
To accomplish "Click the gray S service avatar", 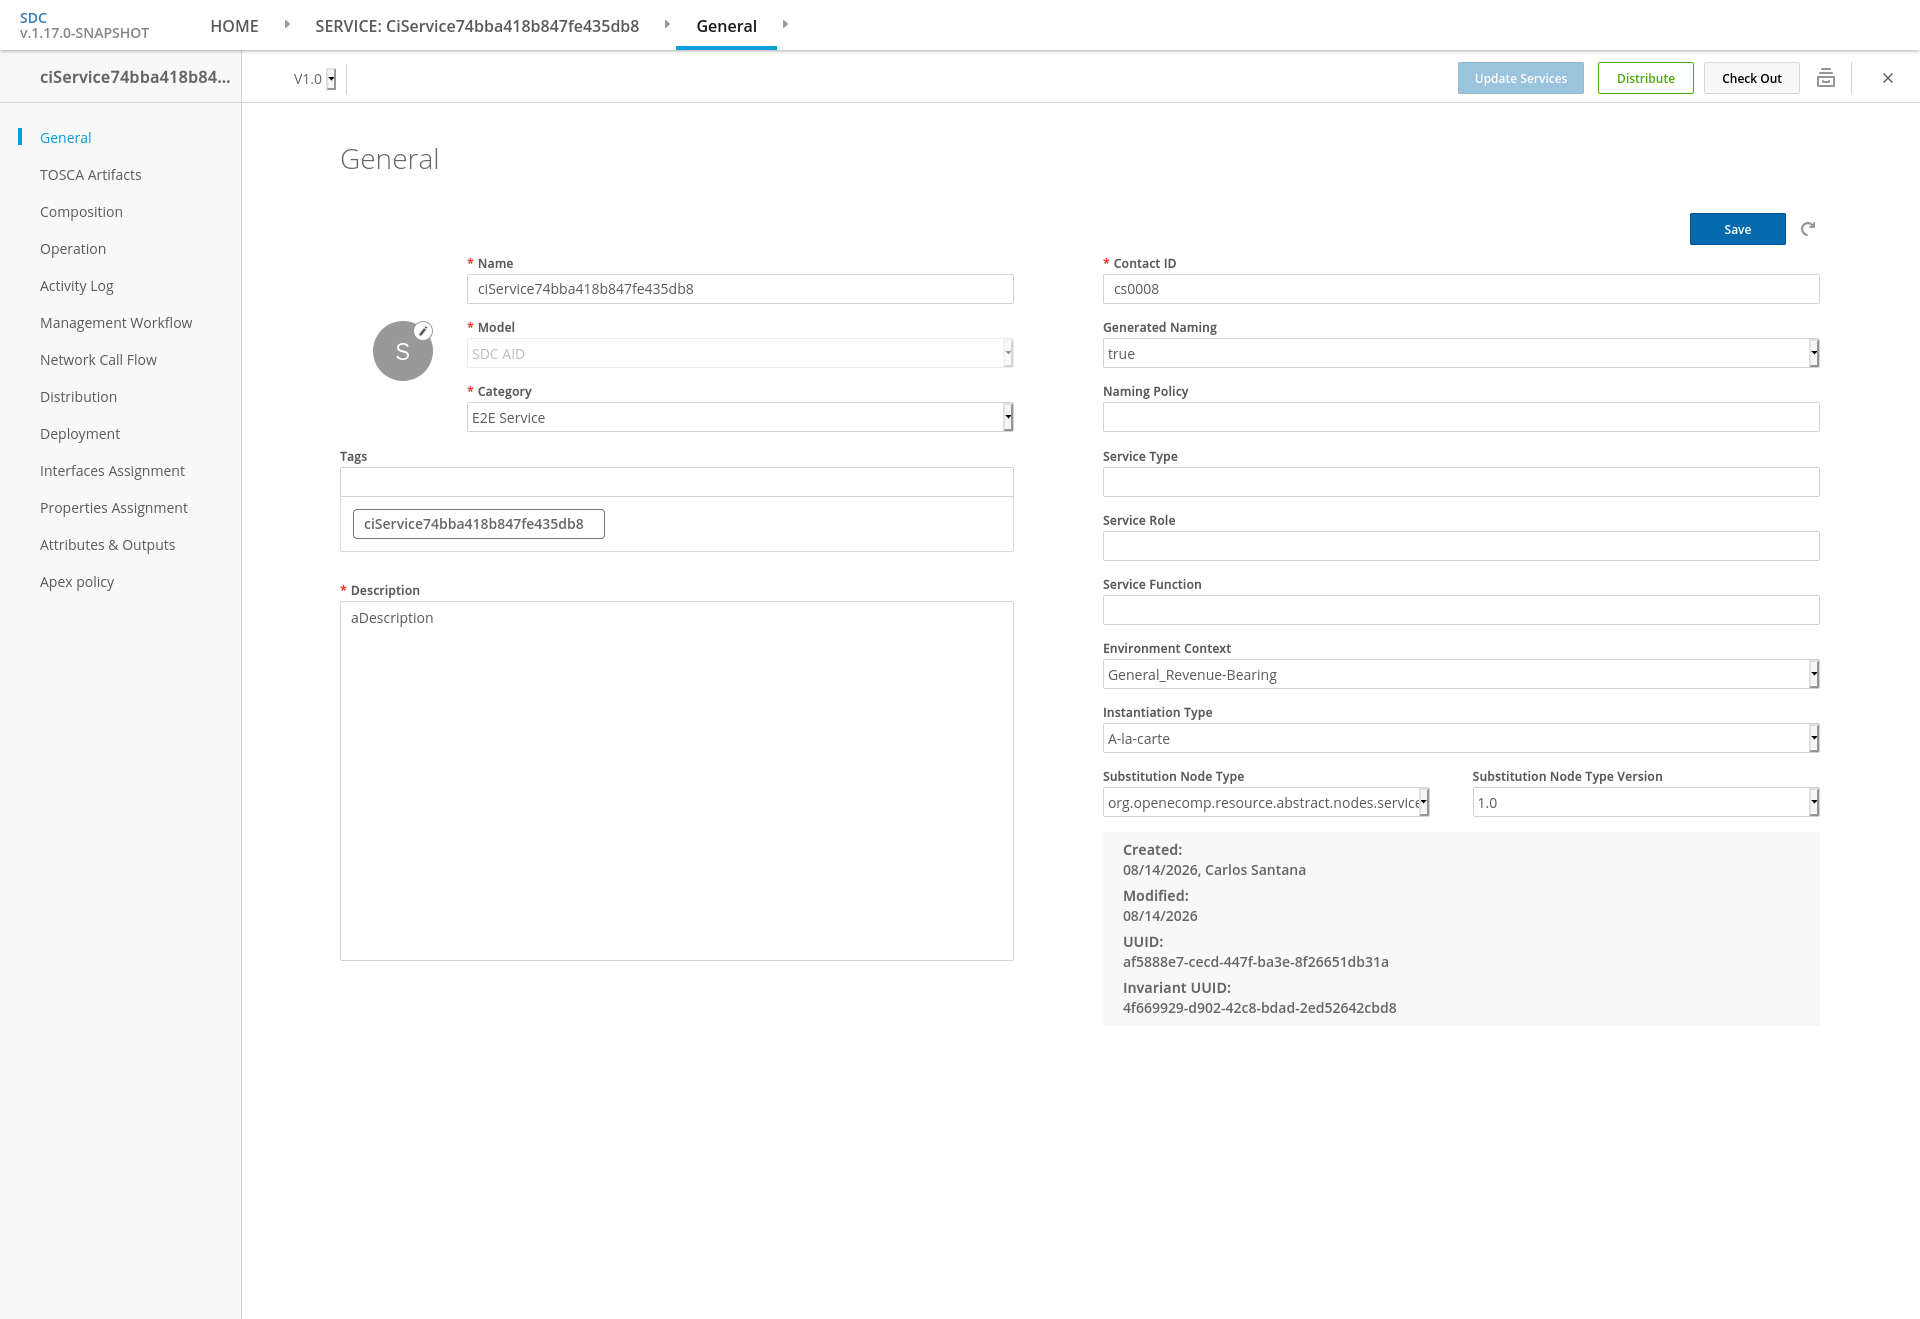I will coord(403,351).
